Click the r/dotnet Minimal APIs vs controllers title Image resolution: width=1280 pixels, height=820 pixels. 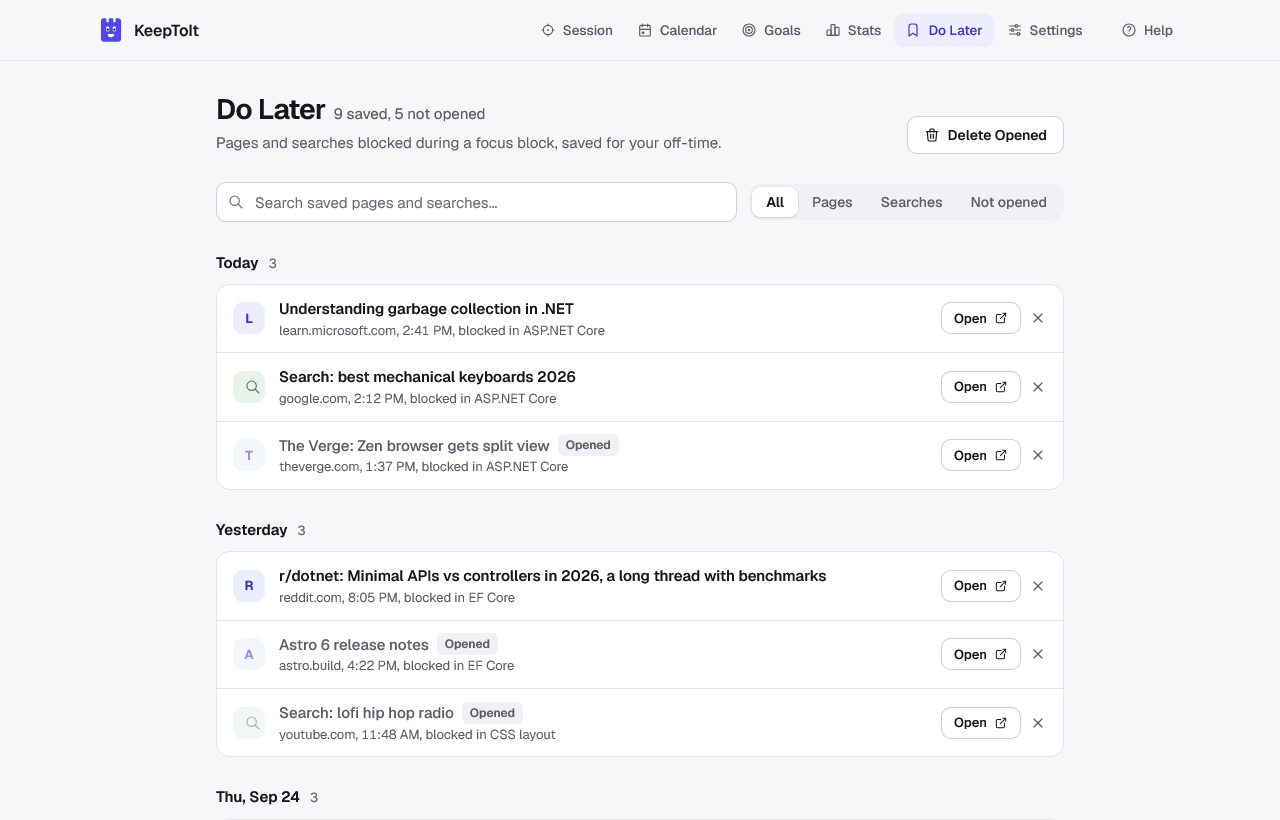(552, 576)
